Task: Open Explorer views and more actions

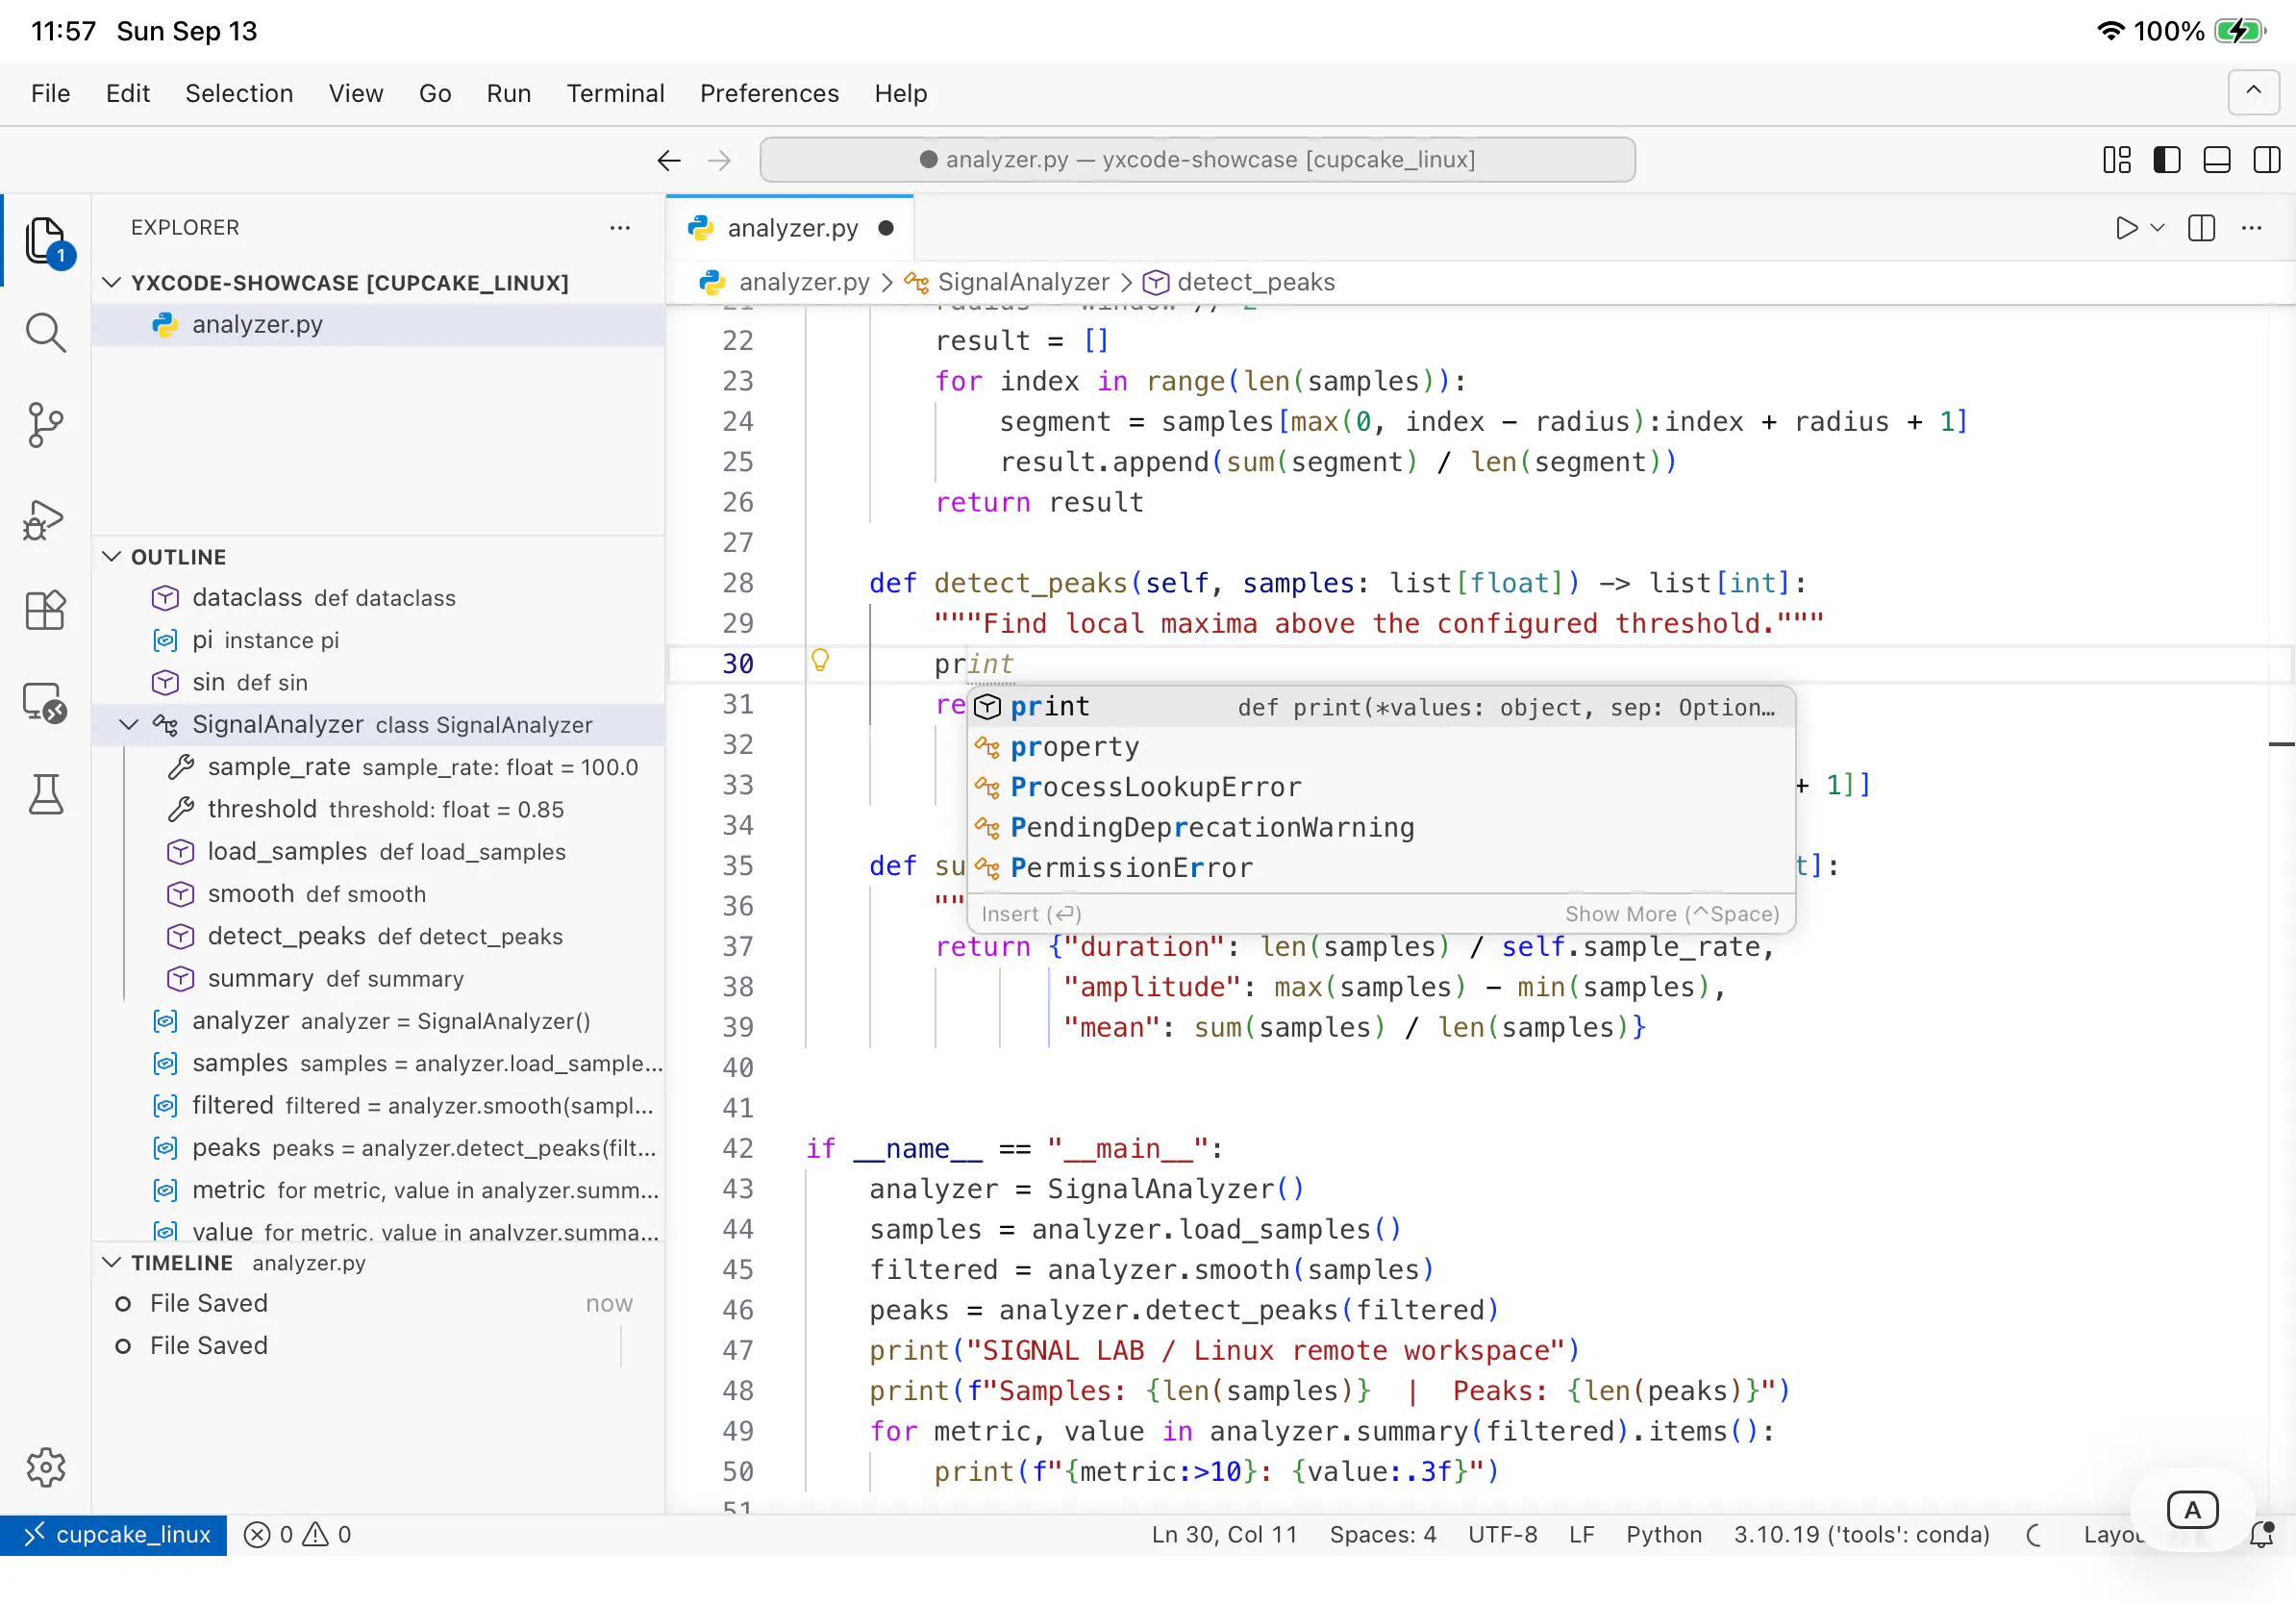Action: click(x=620, y=228)
